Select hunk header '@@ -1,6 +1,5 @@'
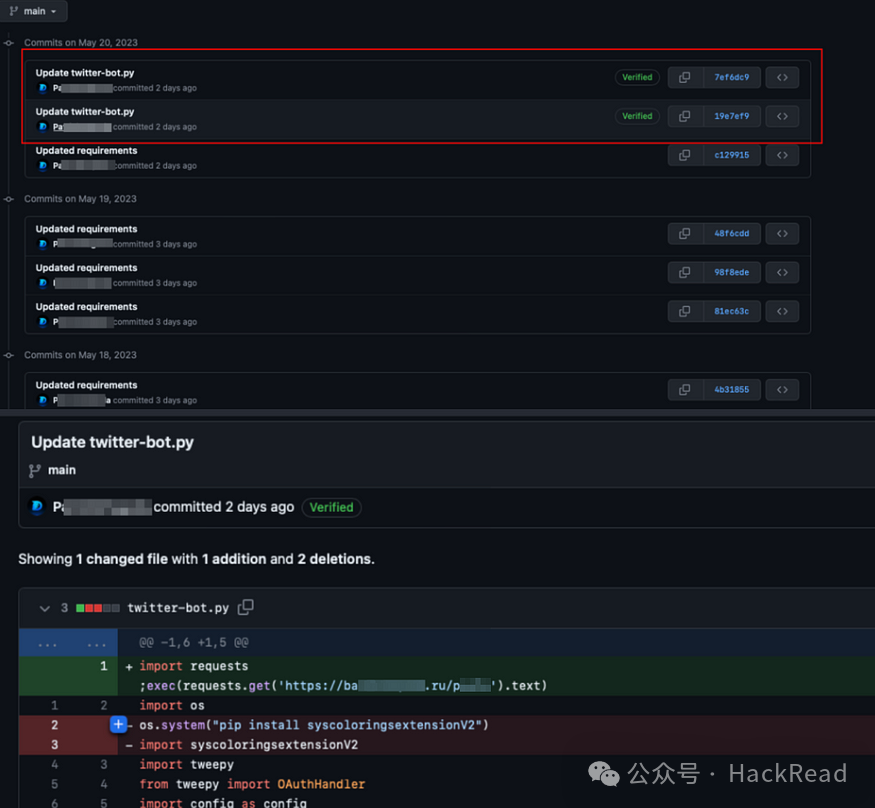Screen dimensions: 875x808 pyautogui.click(x=194, y=643)
